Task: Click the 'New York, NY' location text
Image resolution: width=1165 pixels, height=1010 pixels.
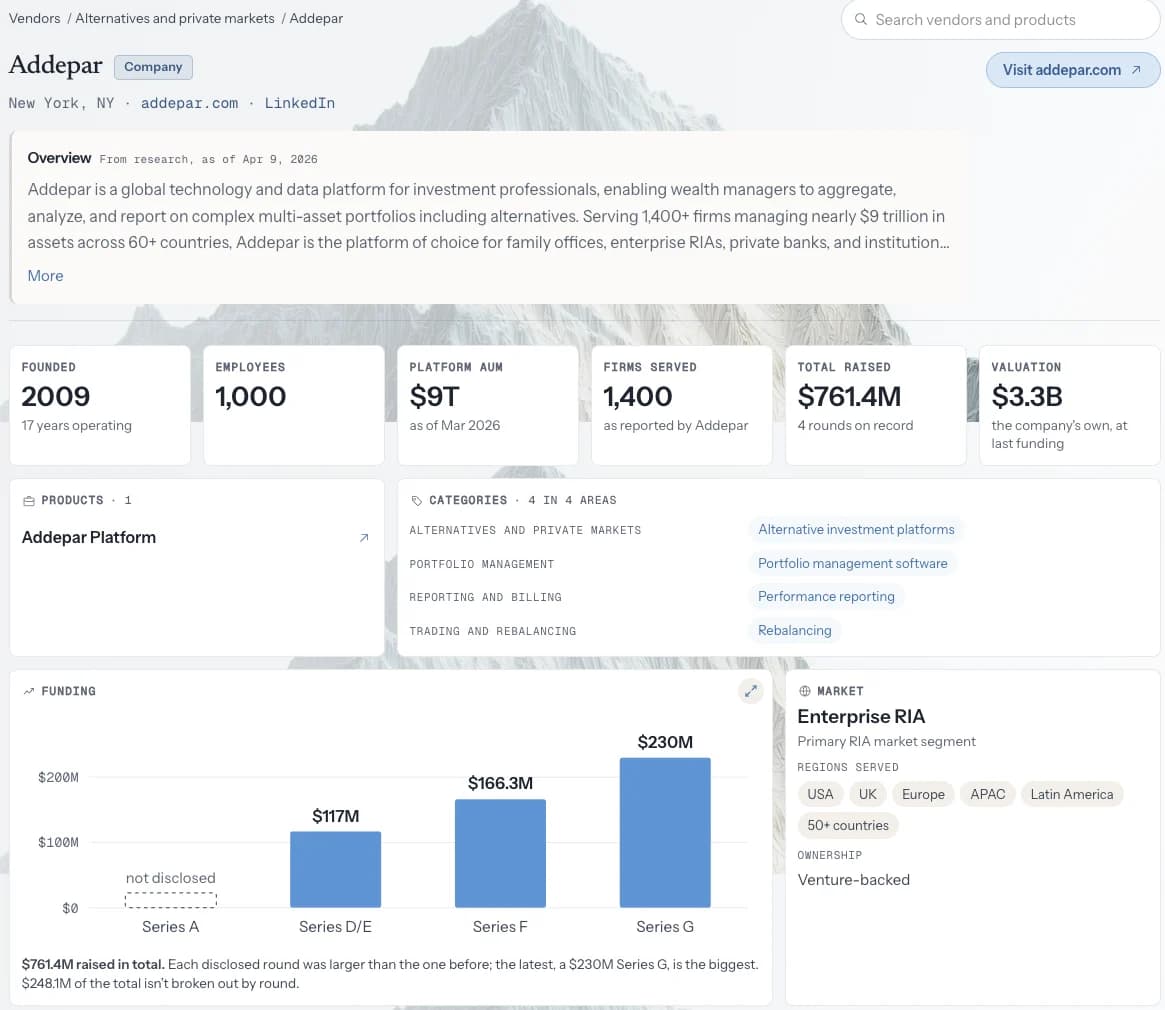Action: tap(61, 103)
